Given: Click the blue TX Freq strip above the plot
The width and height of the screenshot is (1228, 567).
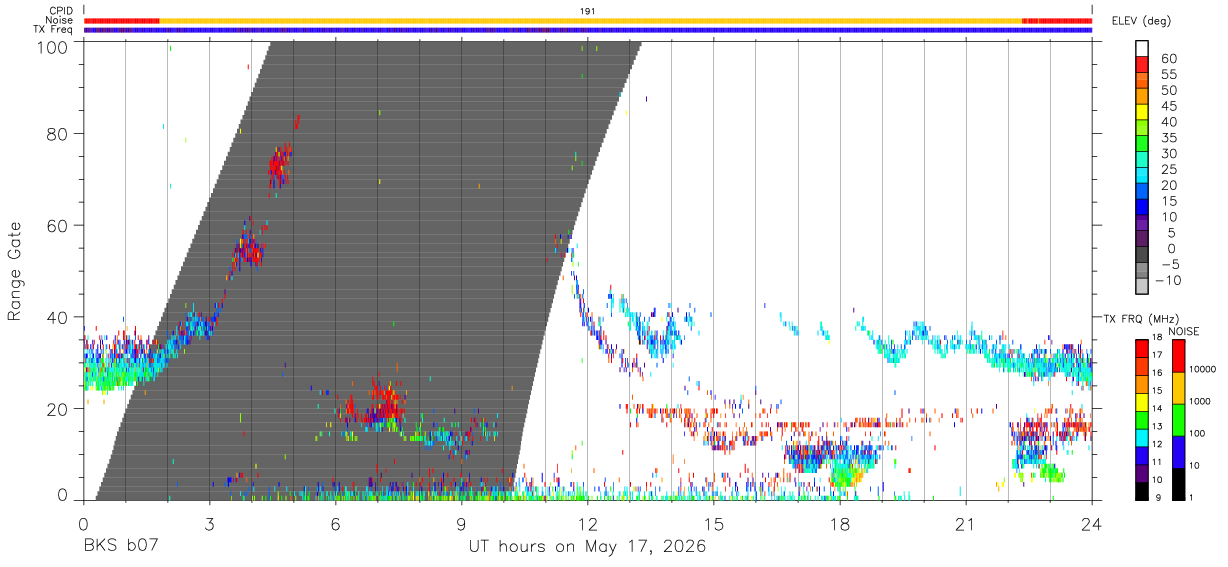Looking at the screenshot, I should pos(588,30).
